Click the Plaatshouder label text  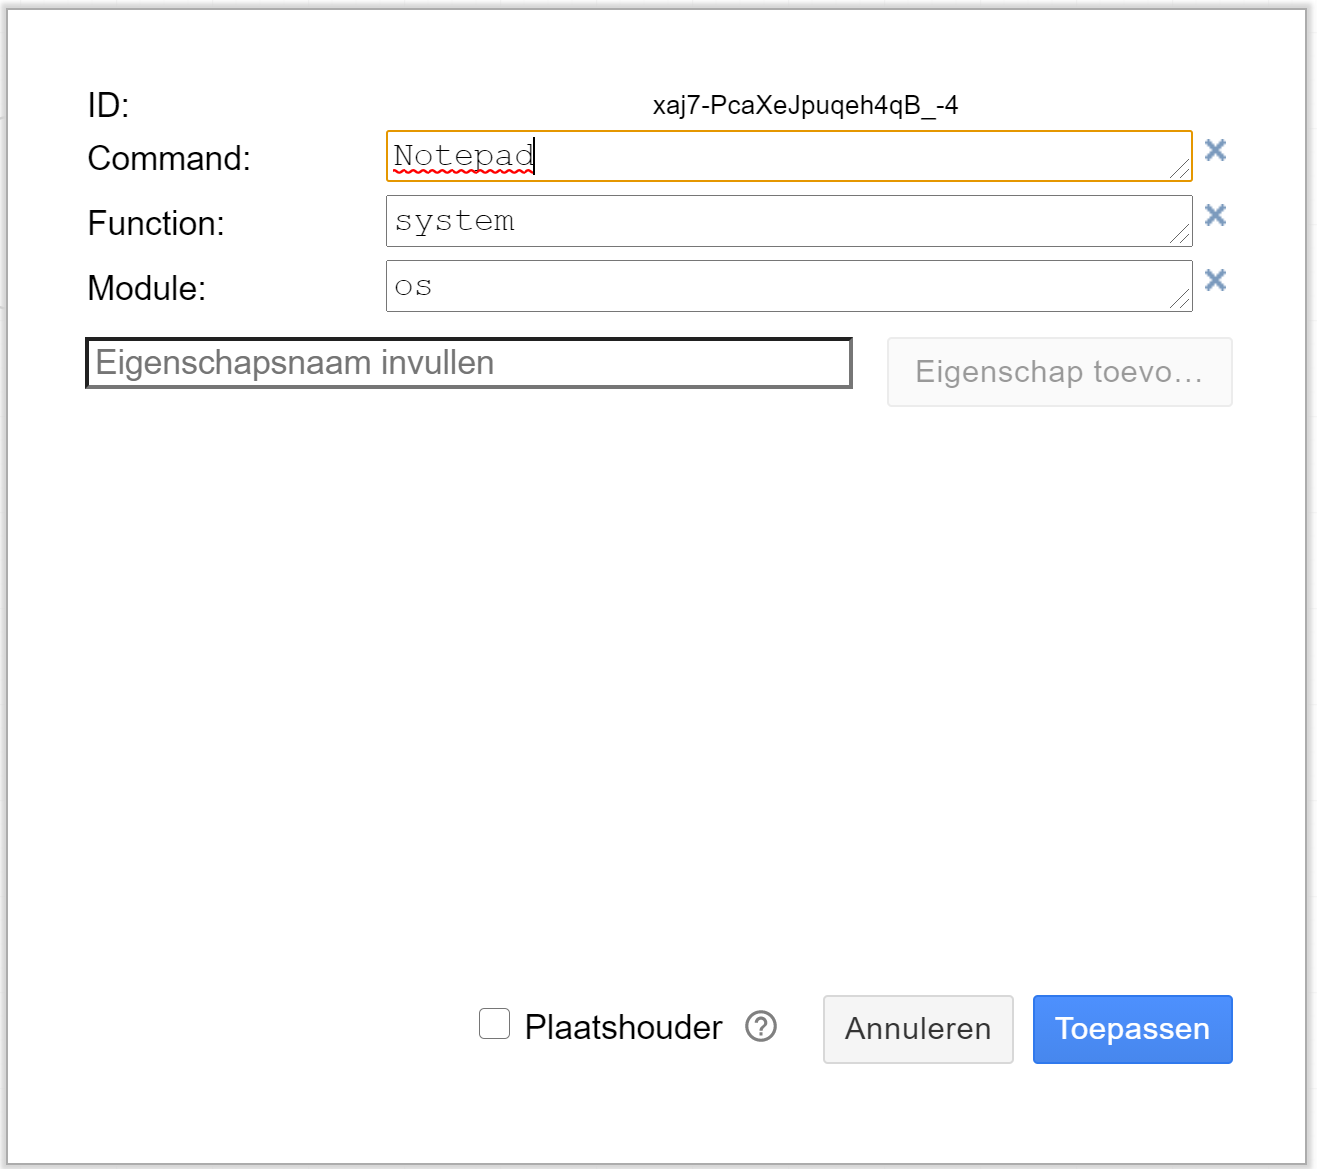(623, 1027)
